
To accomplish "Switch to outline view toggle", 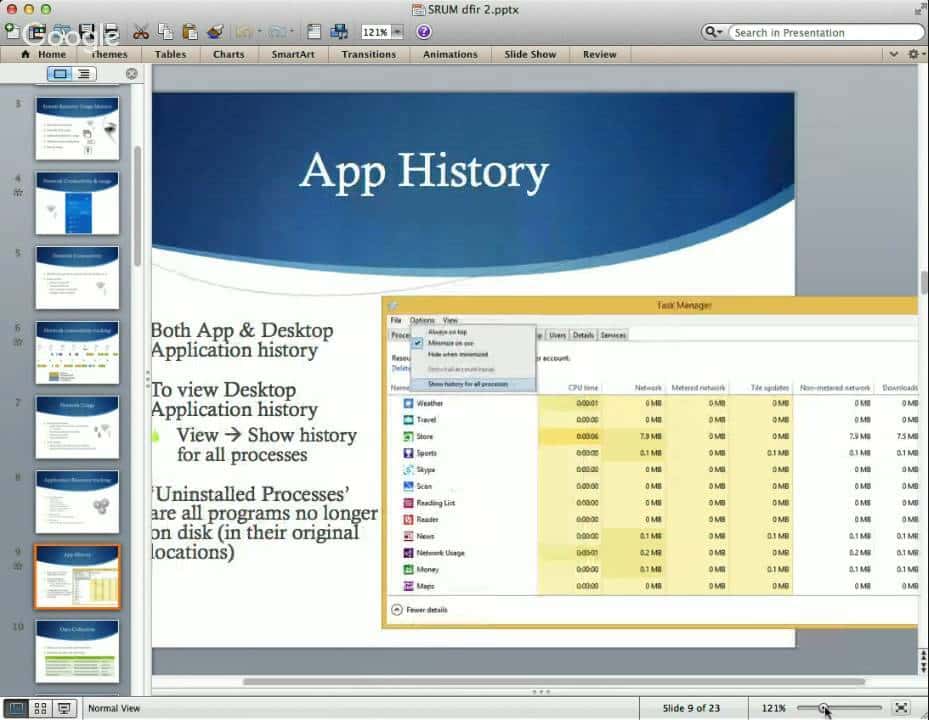I will pos(84,74).
